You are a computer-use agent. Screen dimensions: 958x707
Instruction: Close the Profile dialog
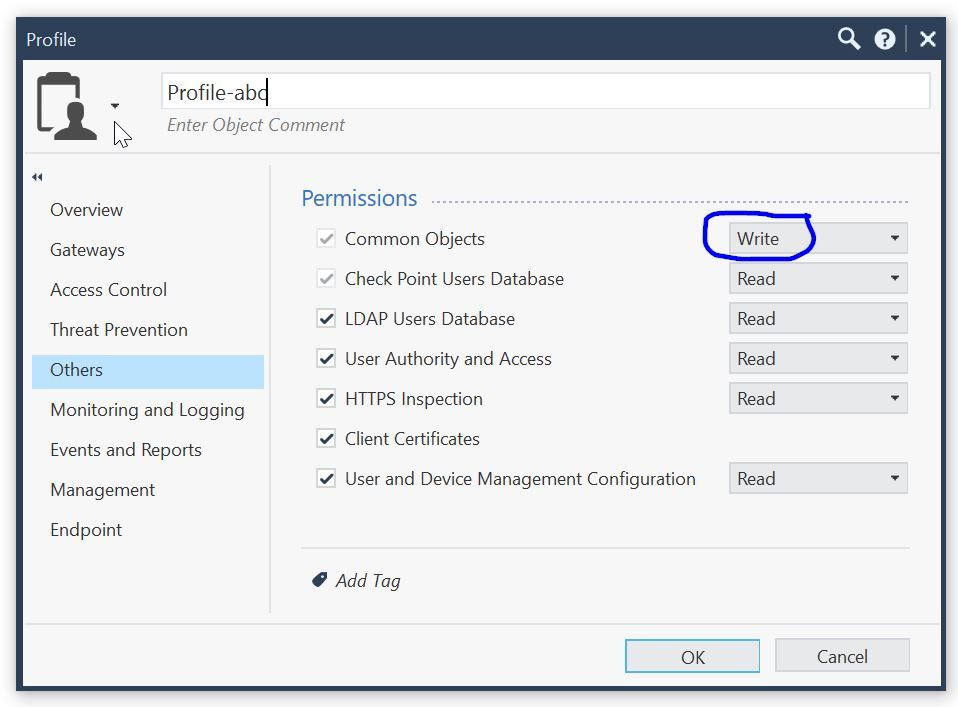click(927, 39)
